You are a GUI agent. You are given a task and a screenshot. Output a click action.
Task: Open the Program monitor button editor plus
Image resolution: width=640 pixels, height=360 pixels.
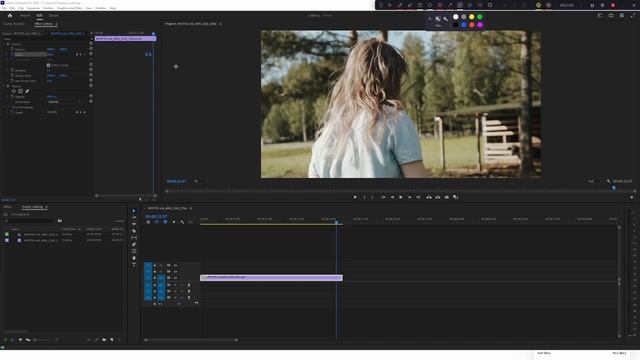click(632, 197)
